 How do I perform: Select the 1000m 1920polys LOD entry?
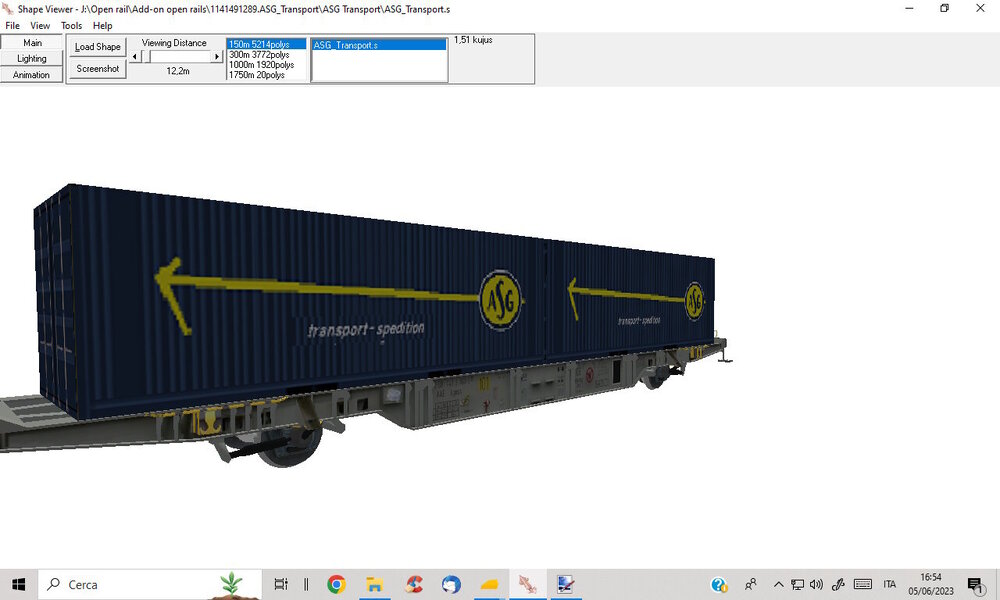[x=266, y=64]
